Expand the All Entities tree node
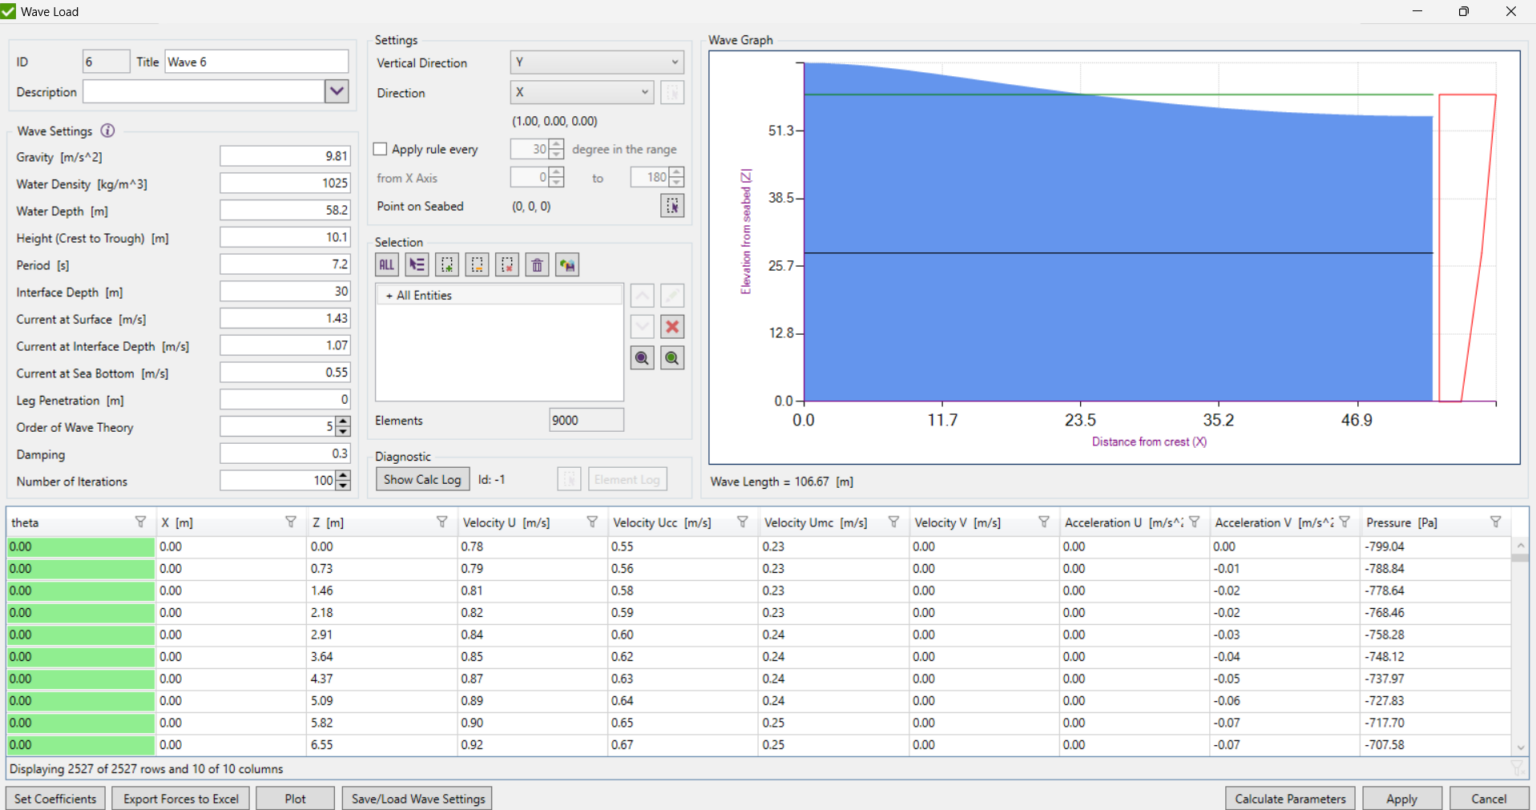The image size is (1536, 810). click(x=390, y=295)
